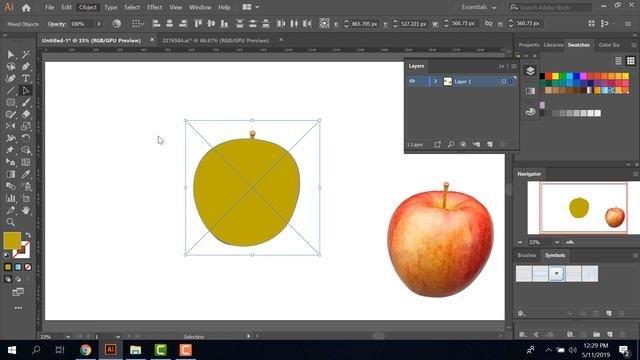Select the Hand tool

26,210
